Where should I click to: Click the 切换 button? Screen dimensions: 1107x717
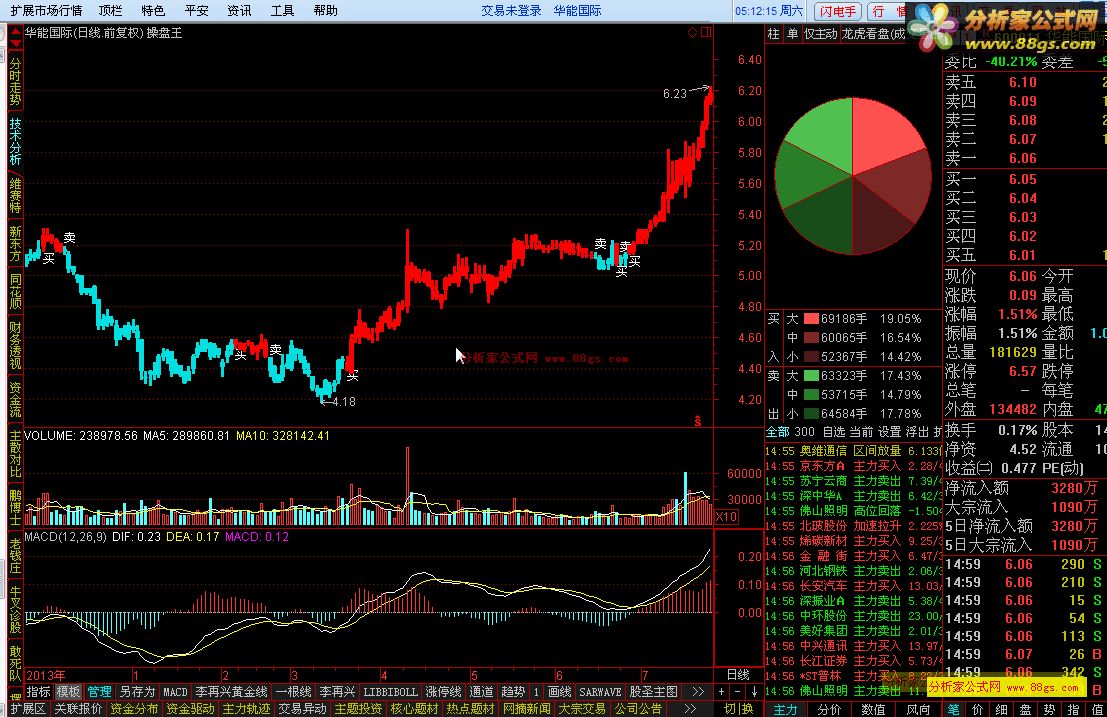[738, 709]
